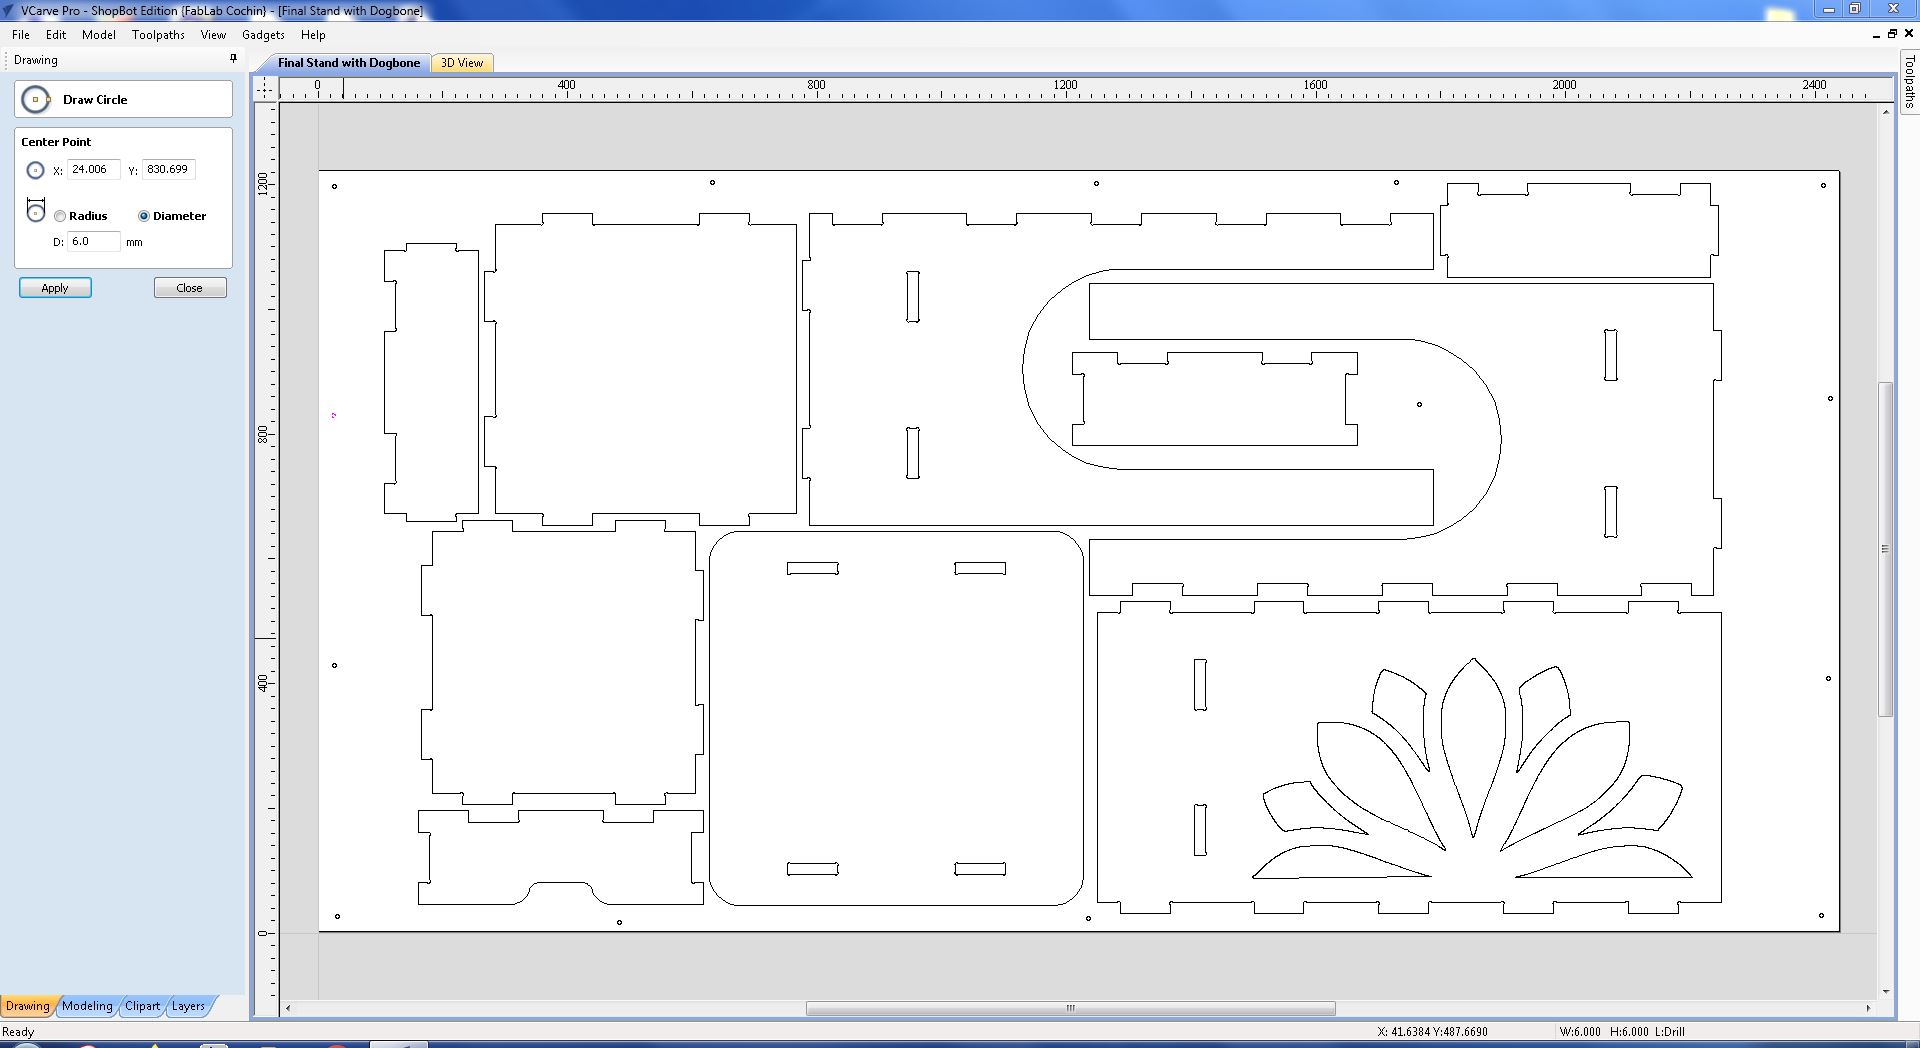Click the 'Center Point' label
1920x1048 pixels.
[56, 142]
